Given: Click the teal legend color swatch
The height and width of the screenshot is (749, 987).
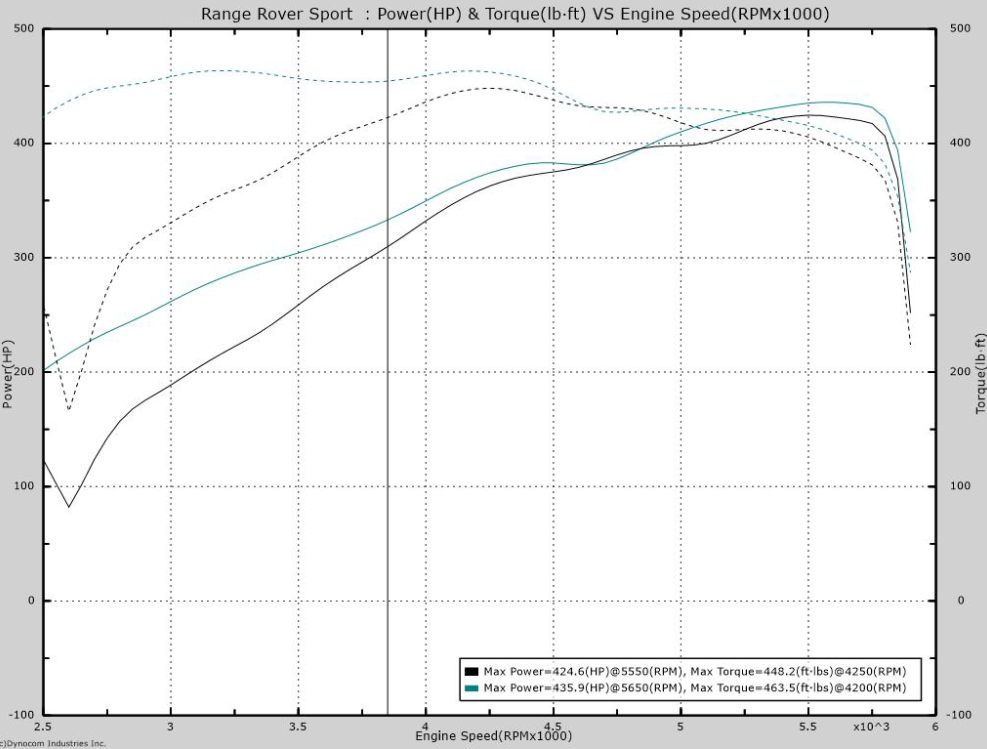Looking at the screenshot, I should [x=471, y=688].
